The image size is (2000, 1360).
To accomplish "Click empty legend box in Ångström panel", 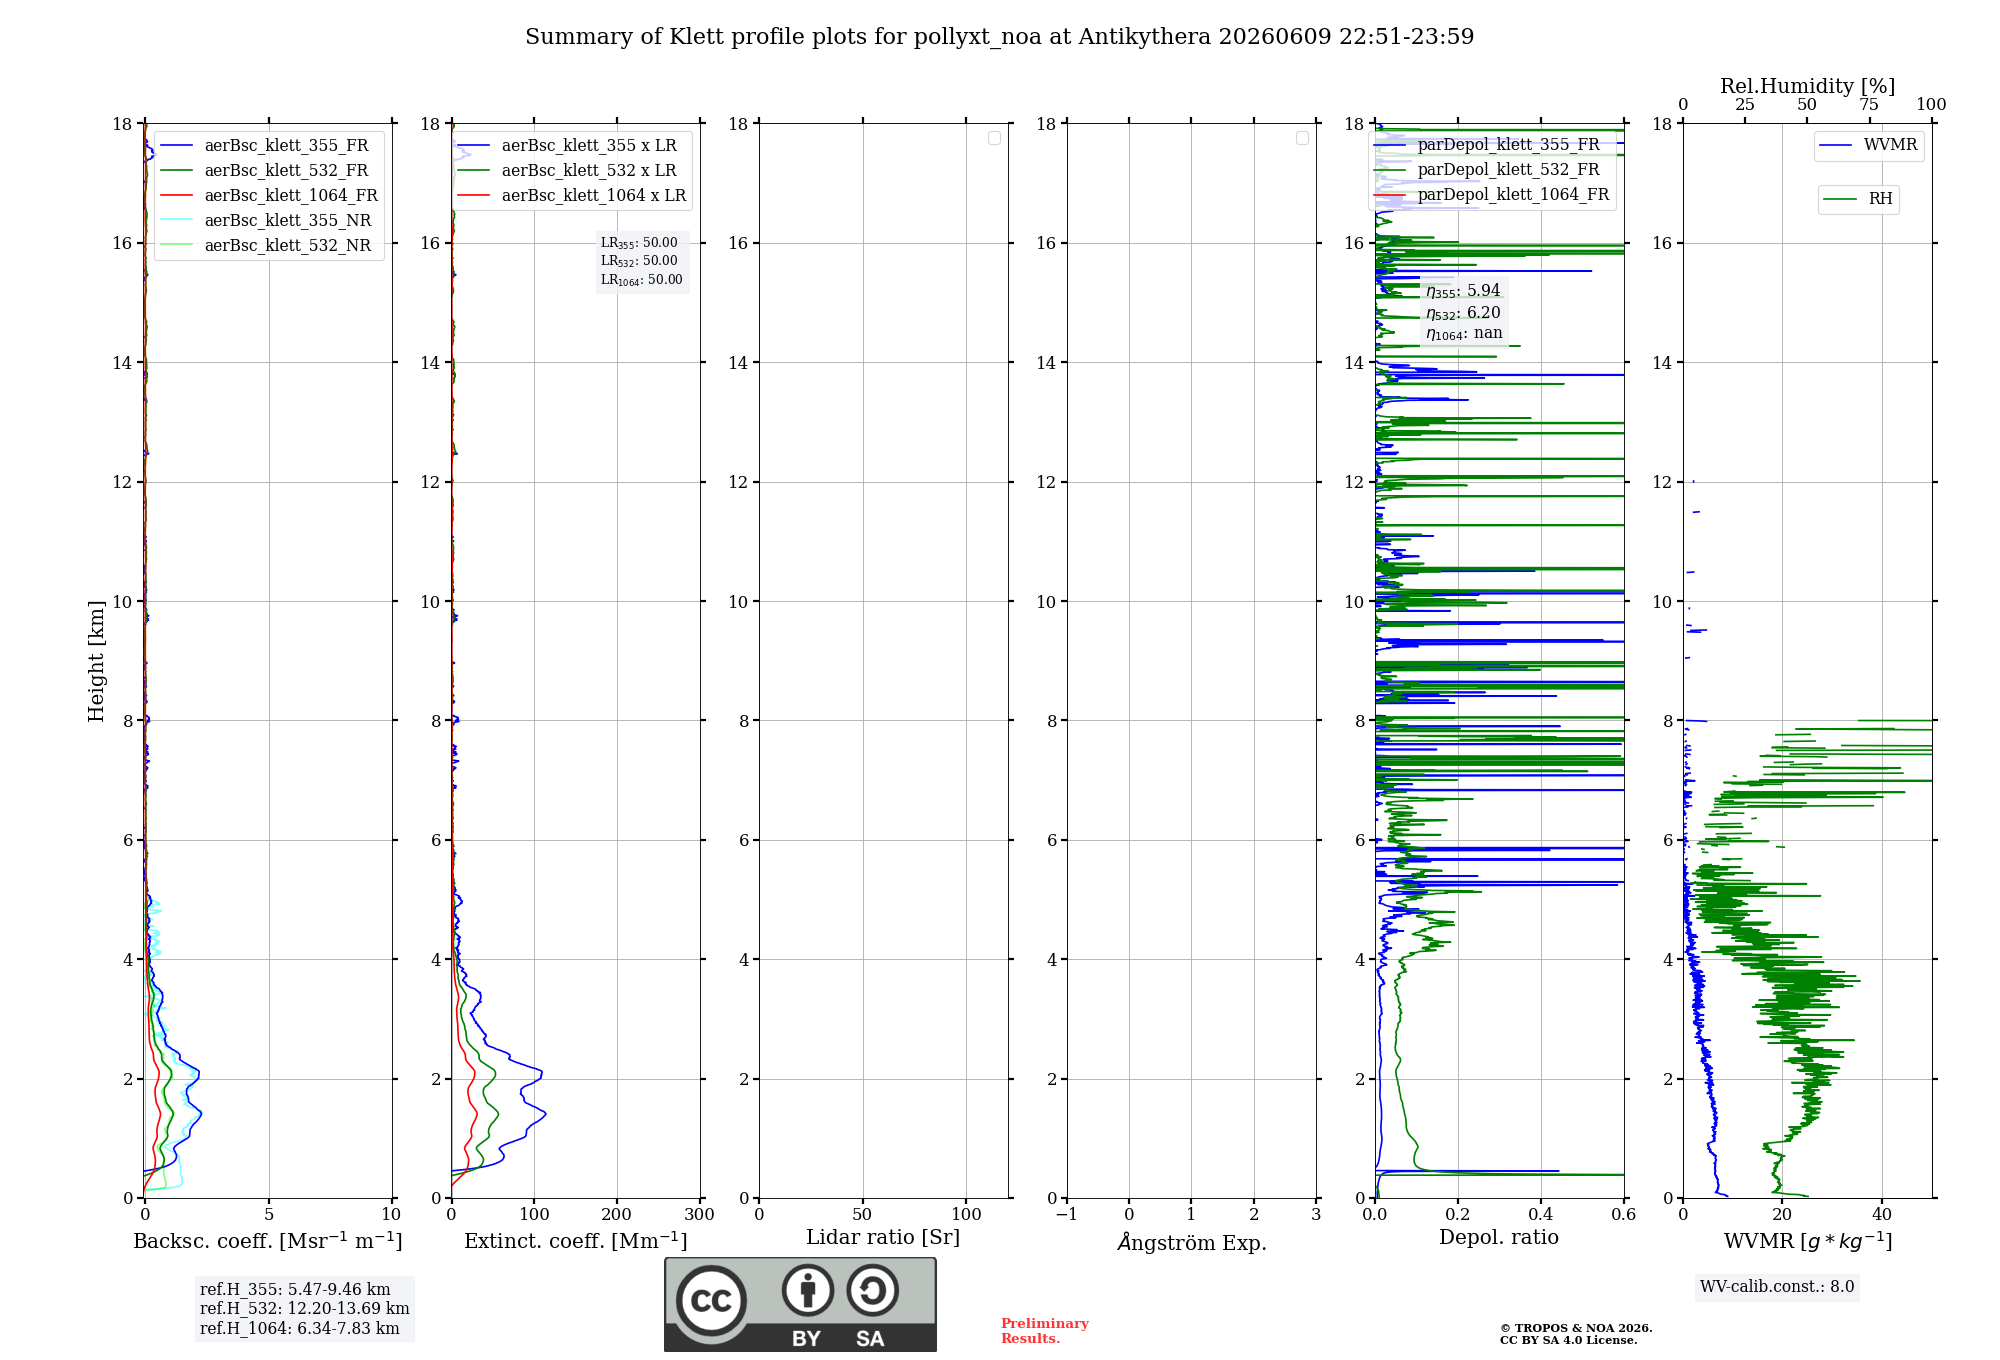I will 1302,138.
